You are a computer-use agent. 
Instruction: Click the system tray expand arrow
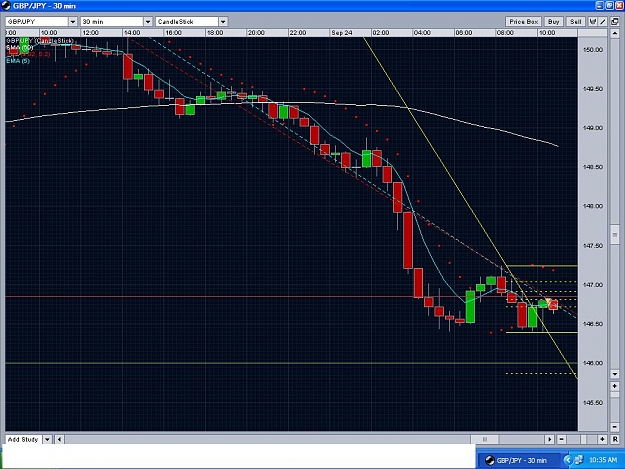(567, 460)
